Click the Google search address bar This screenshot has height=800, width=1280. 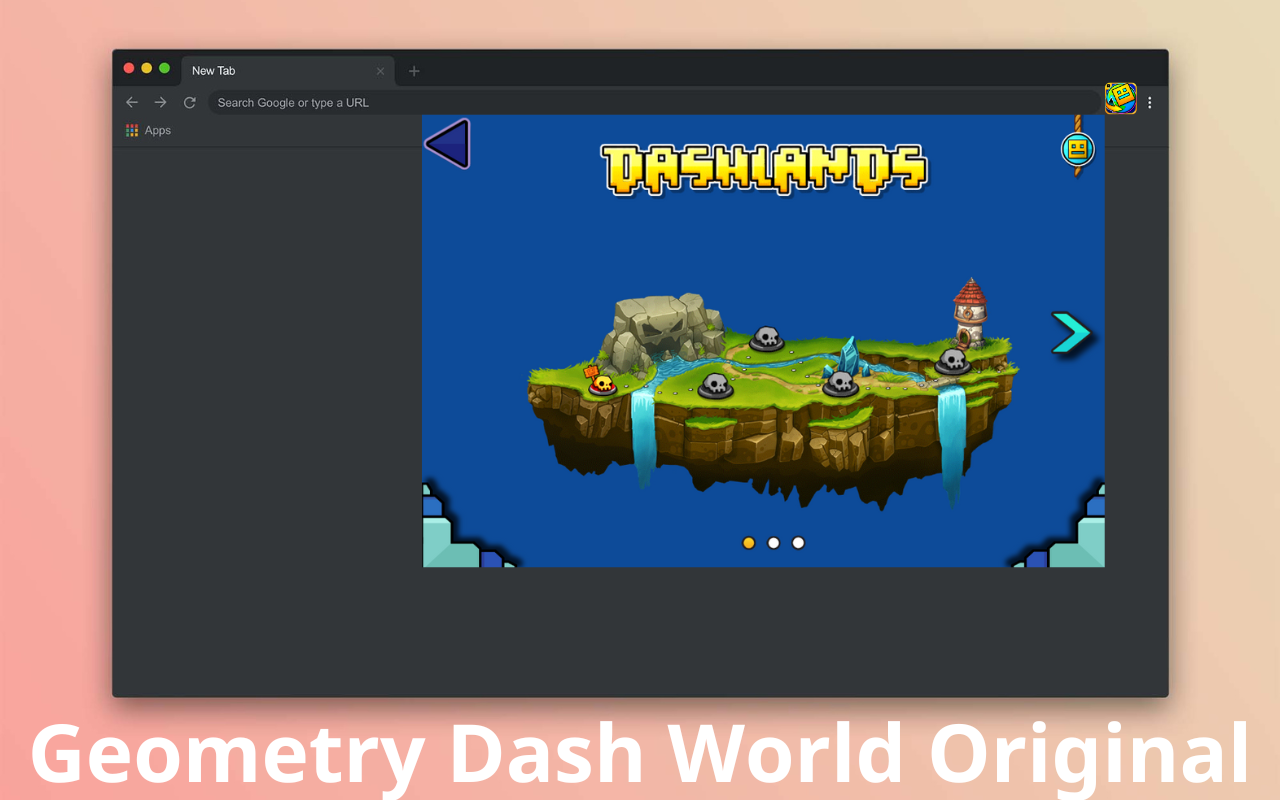300,102
